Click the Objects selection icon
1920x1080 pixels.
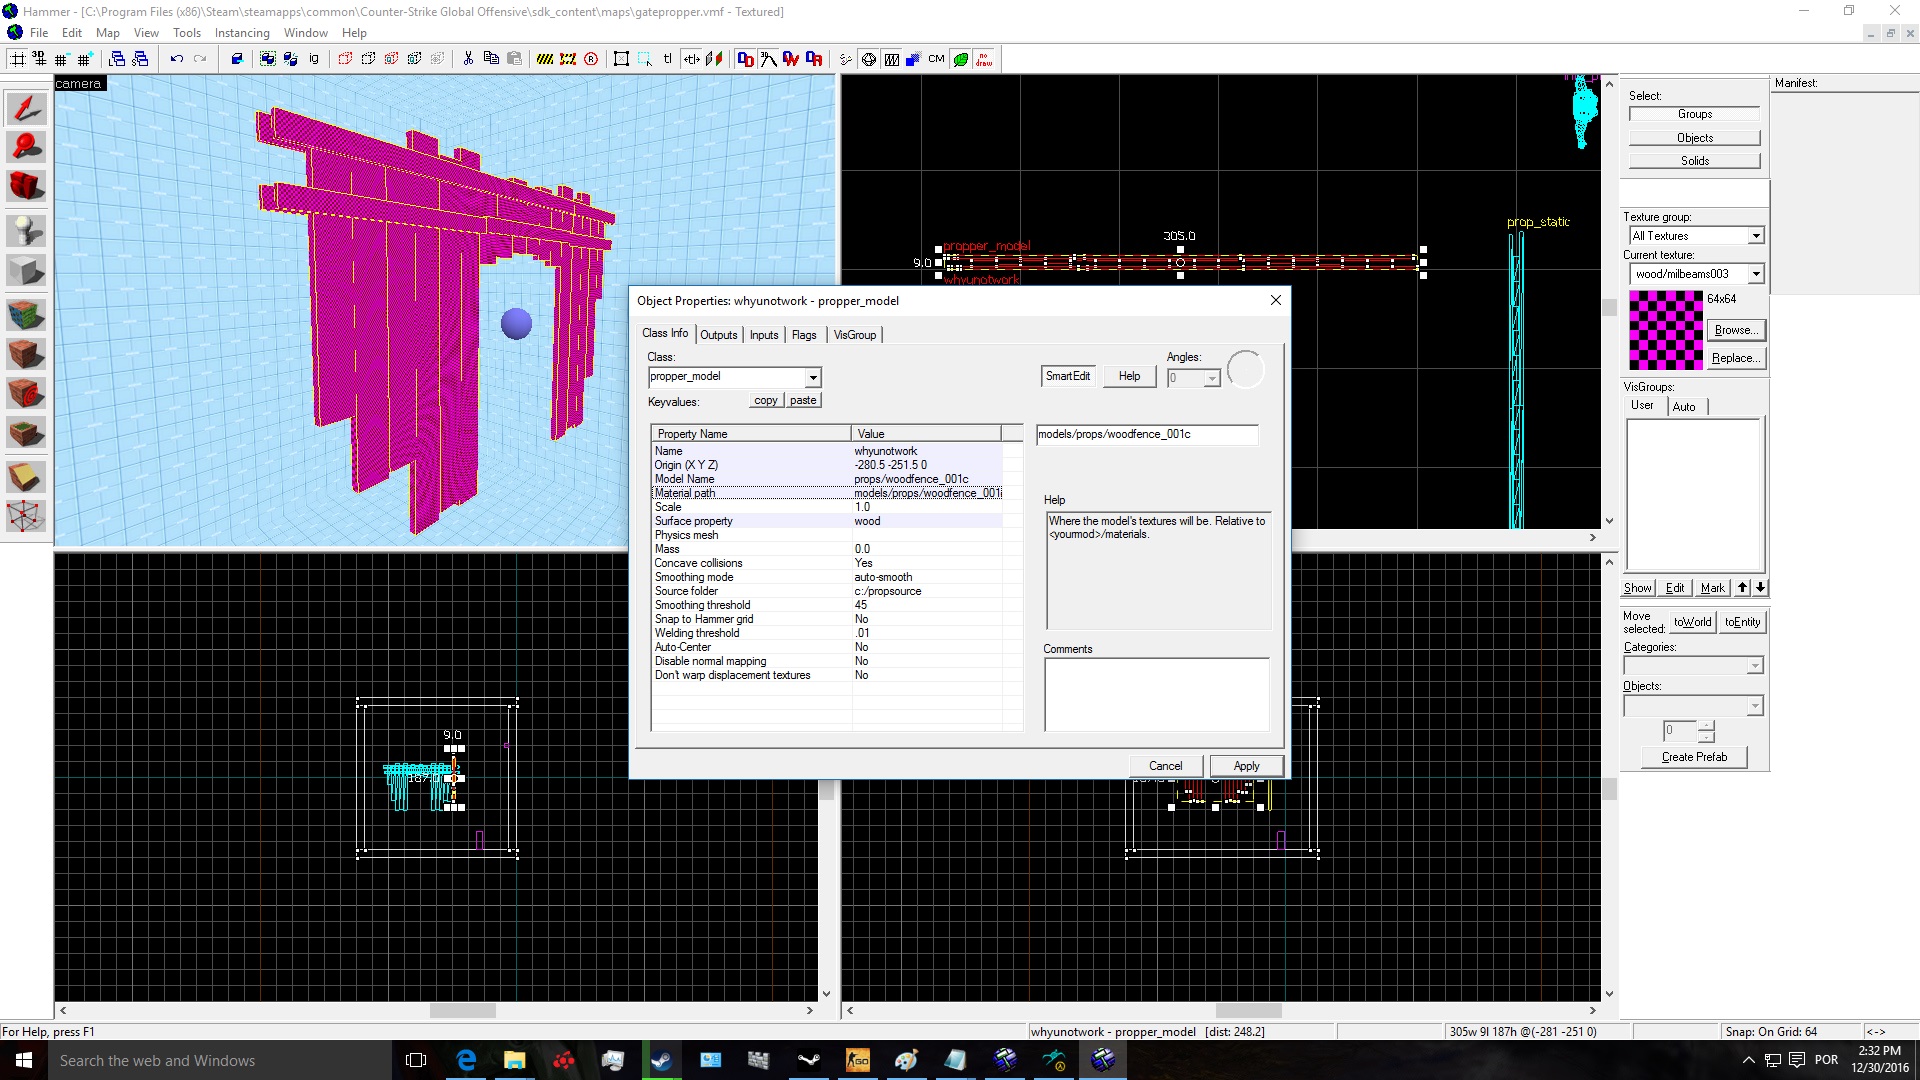click(1693, 136)
